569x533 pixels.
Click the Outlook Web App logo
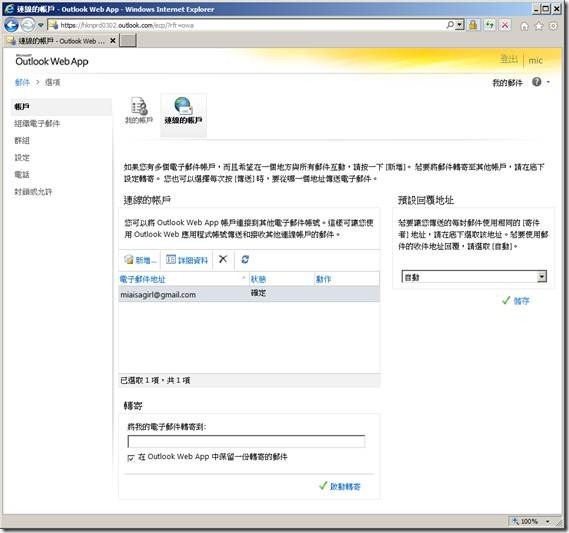52,60
